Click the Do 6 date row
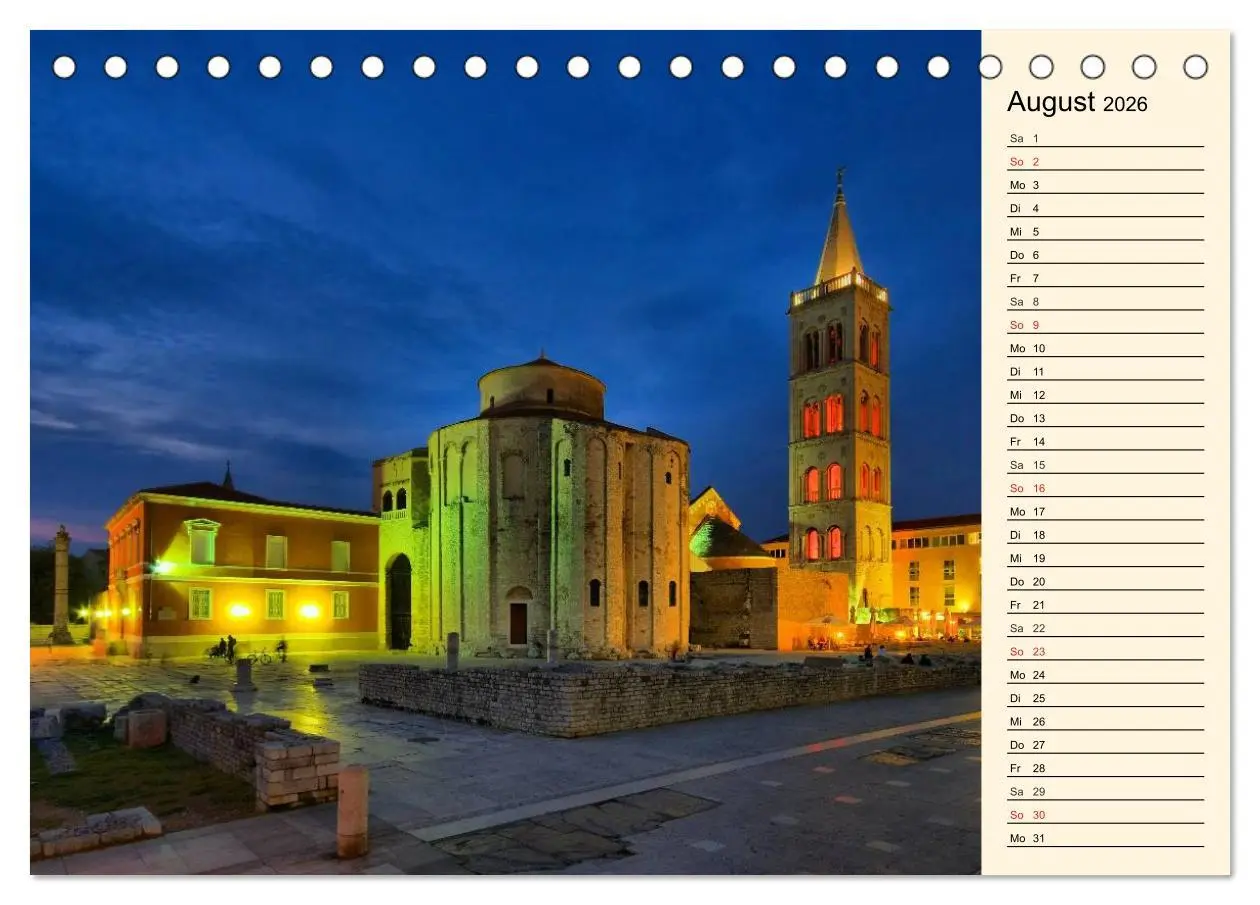Screen dimensions: 1260x905 (x=1105, y=255)
